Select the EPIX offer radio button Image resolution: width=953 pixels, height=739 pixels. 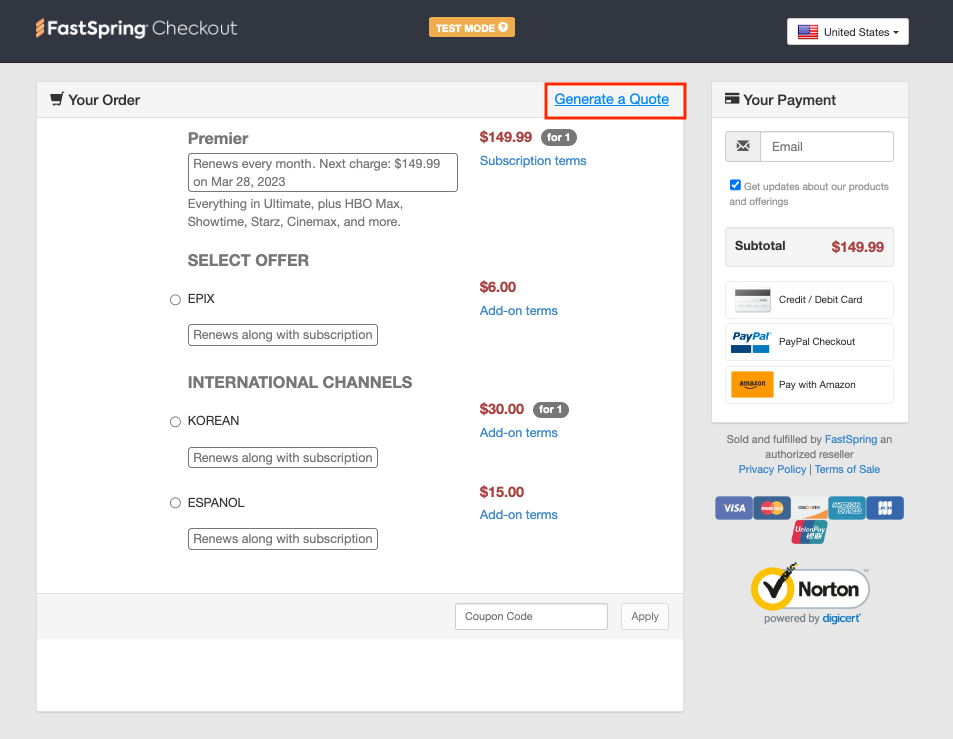(175, 300)
